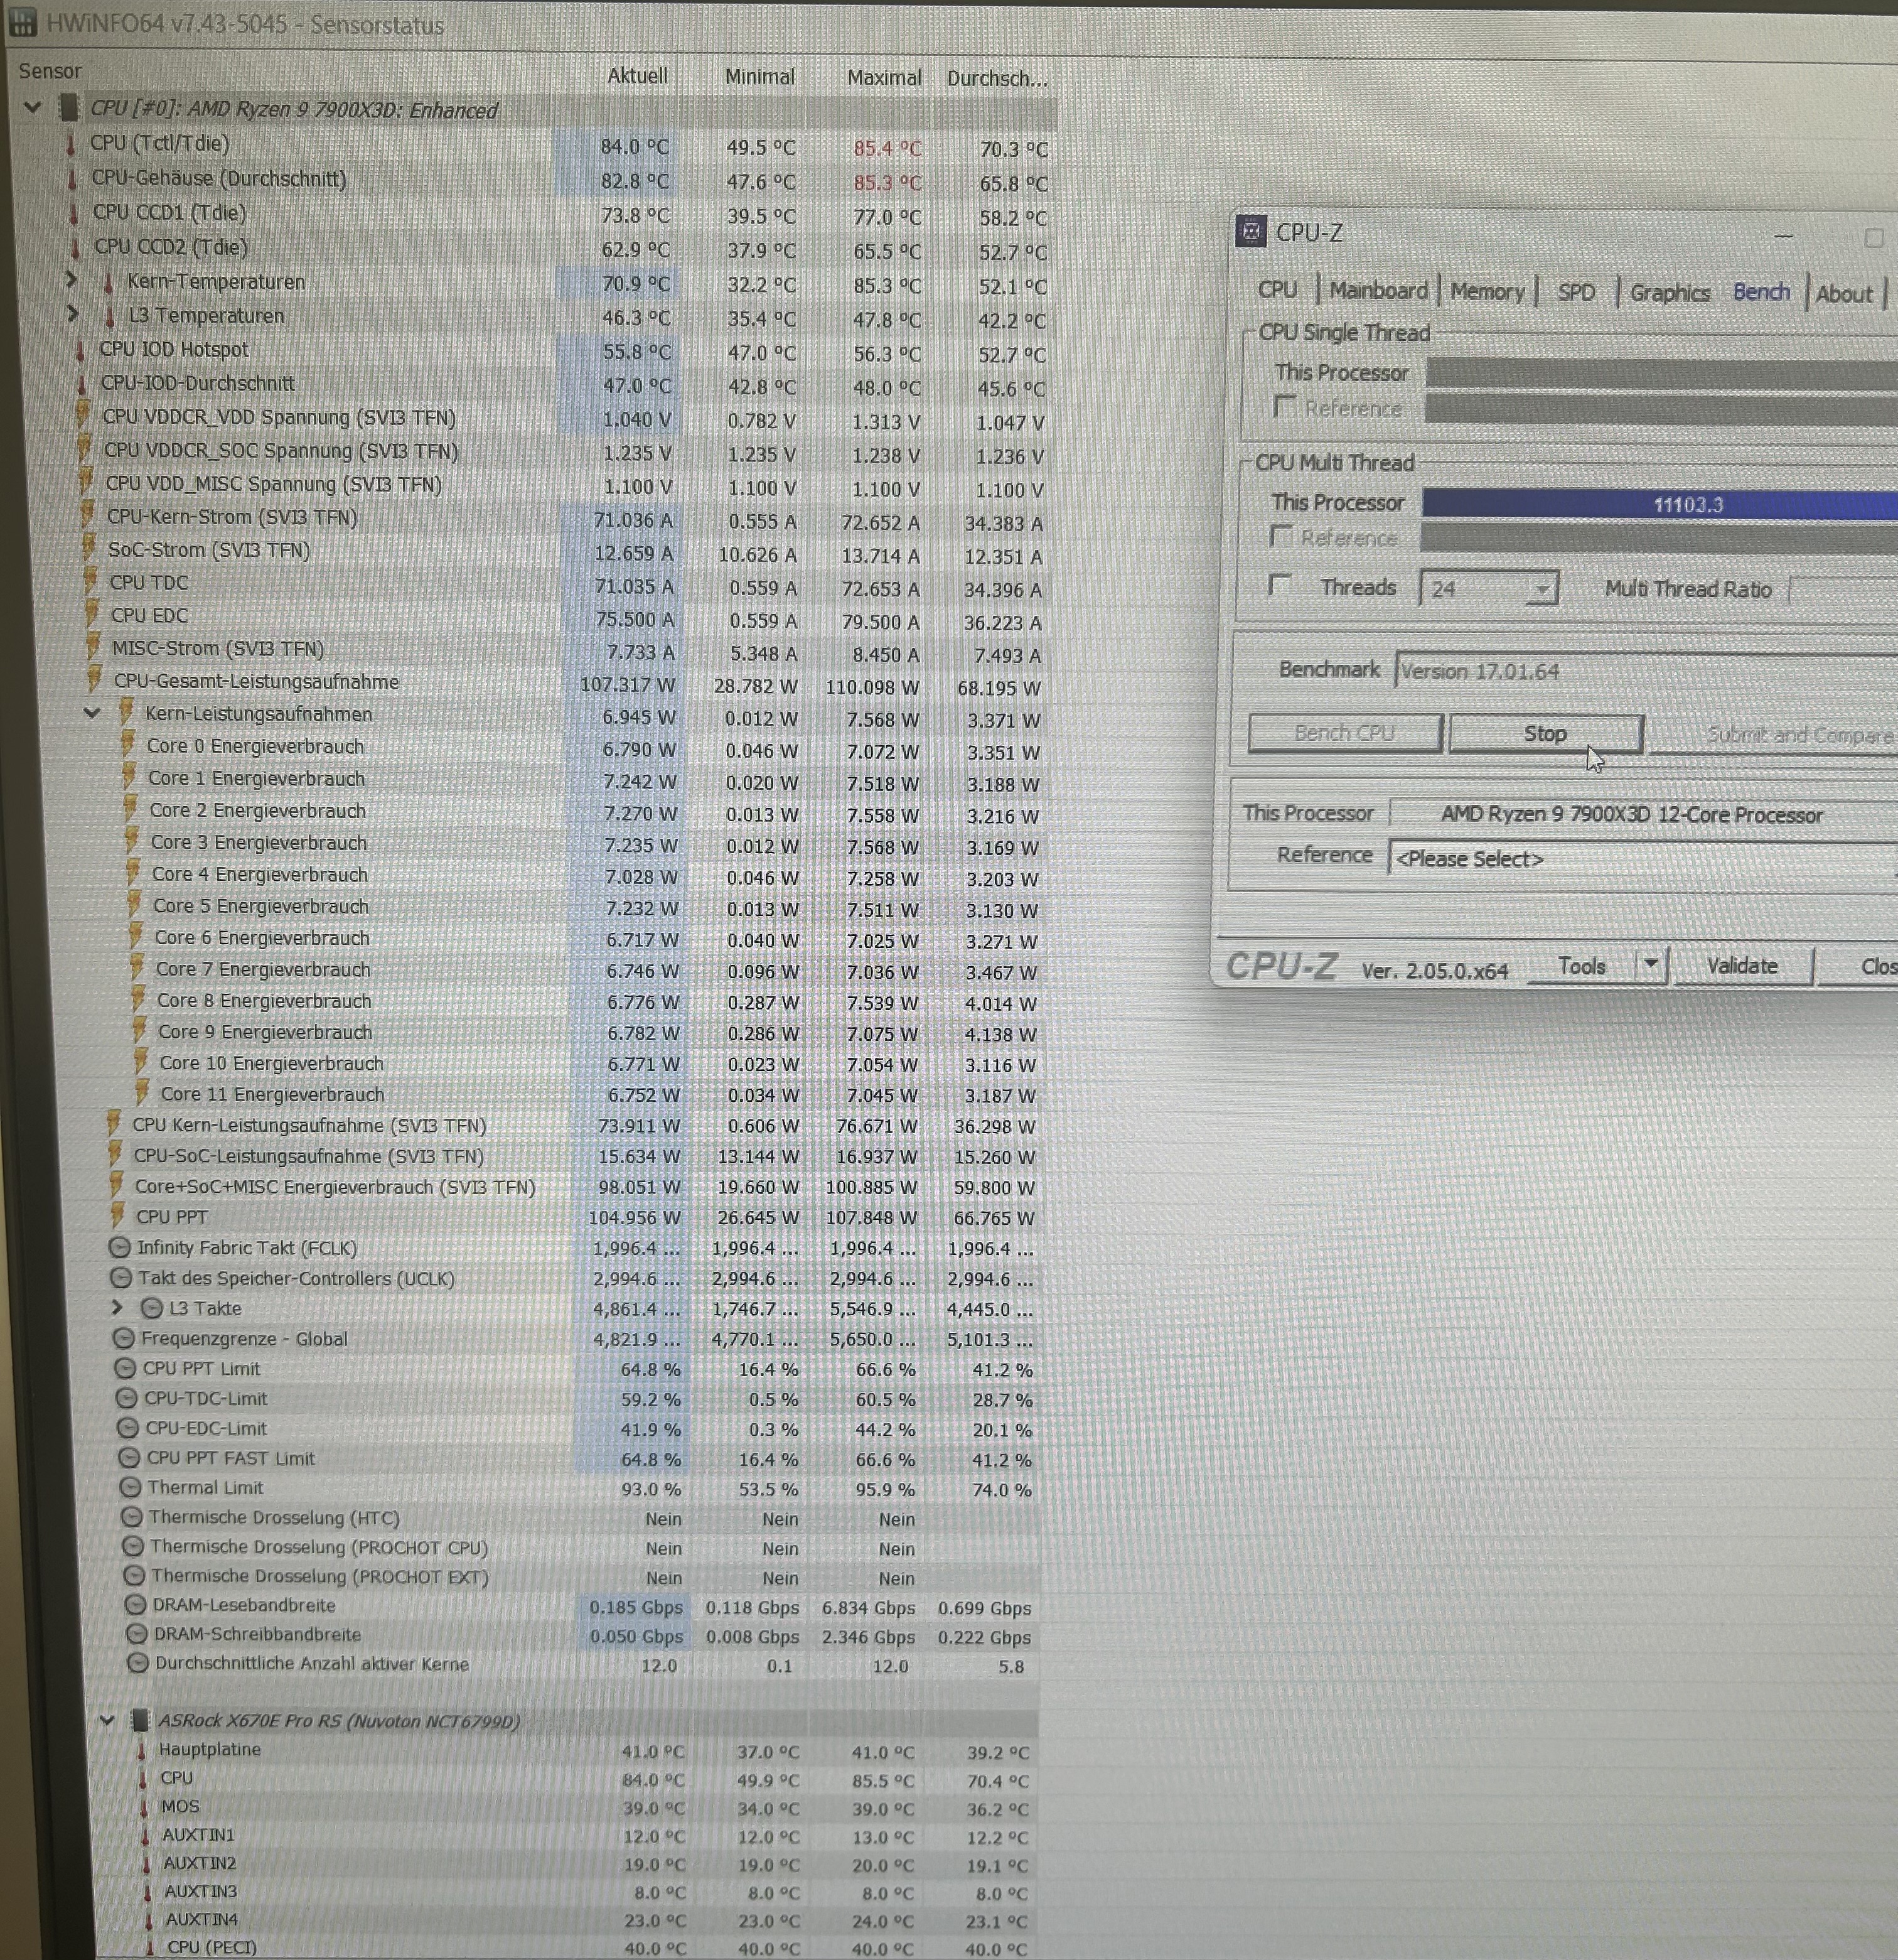Open the Memory tab in CPU-Z
The height and width of the screenshot is (1960, 1898).
point(1487,292)
